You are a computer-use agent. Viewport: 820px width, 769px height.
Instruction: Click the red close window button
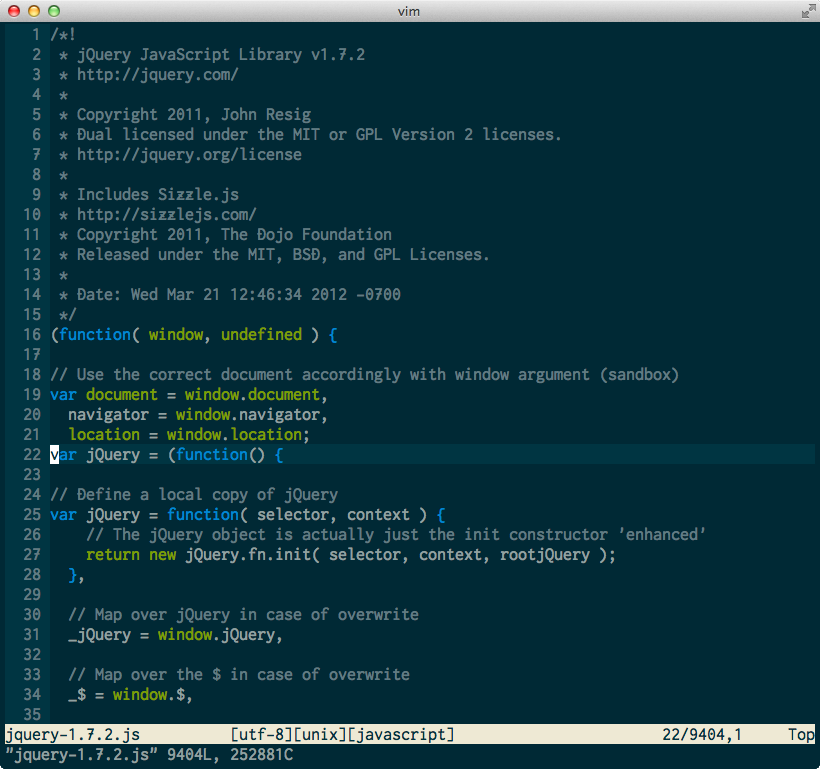14,11
